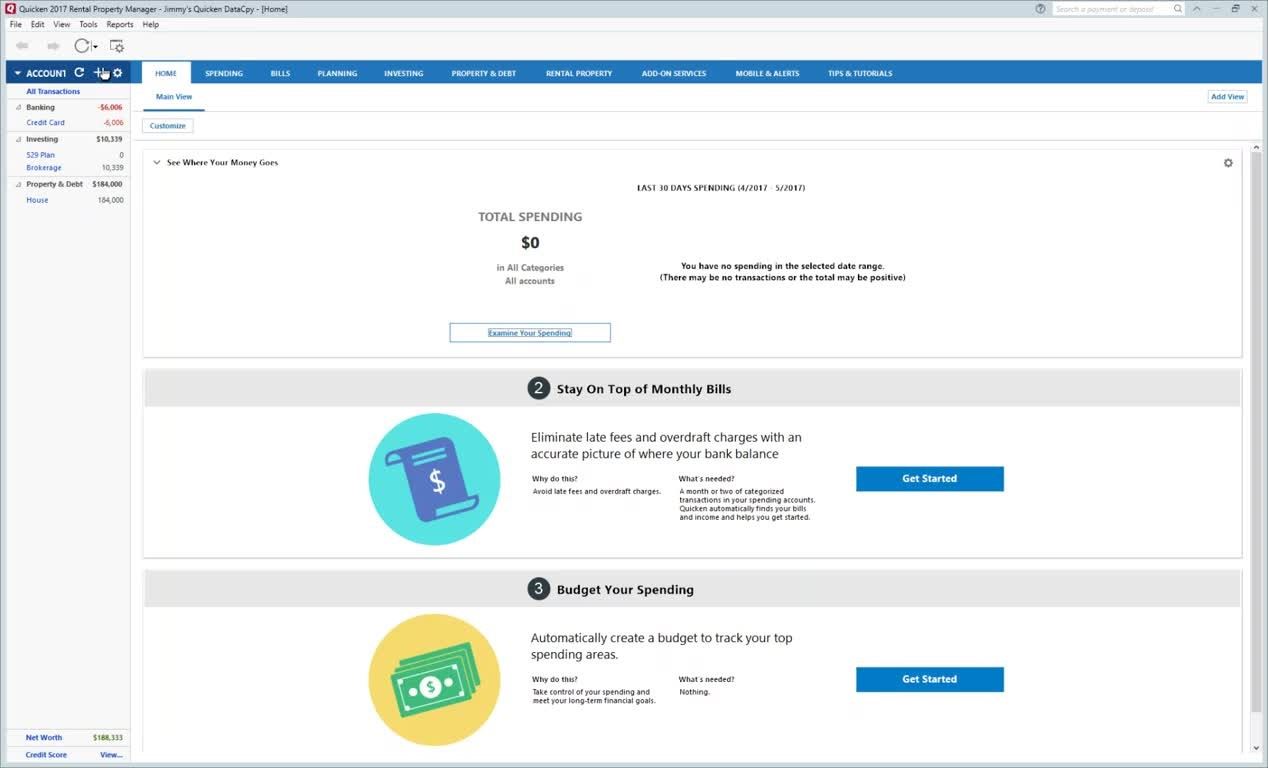1268x768 pixels.
Task: Collapse the See Where Your Money Goes panel
Action: coord(157,162)
